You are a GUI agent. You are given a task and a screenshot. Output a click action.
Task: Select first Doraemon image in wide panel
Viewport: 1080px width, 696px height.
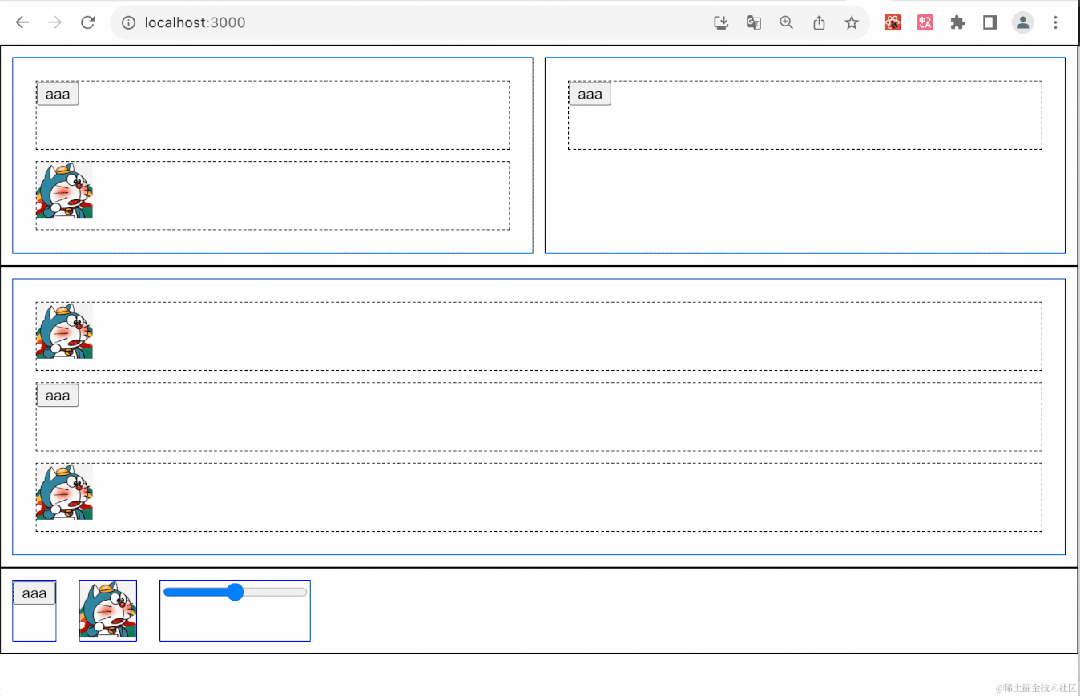(65, 331)
